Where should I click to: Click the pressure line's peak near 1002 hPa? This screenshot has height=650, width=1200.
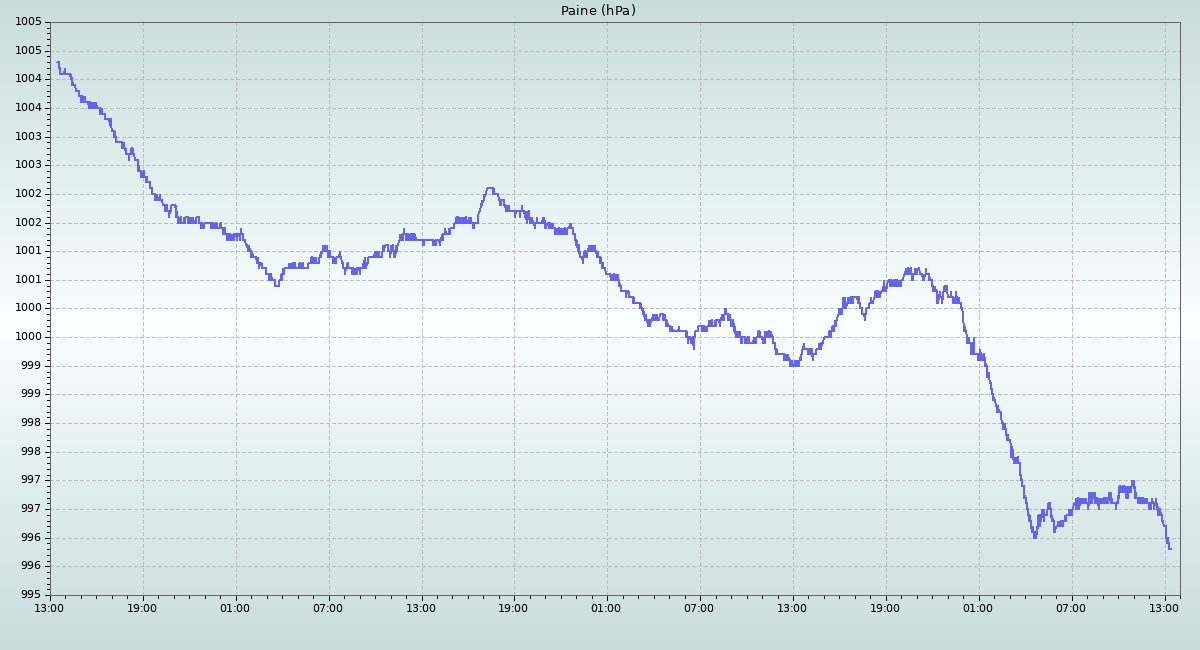[x=489, y=188]
